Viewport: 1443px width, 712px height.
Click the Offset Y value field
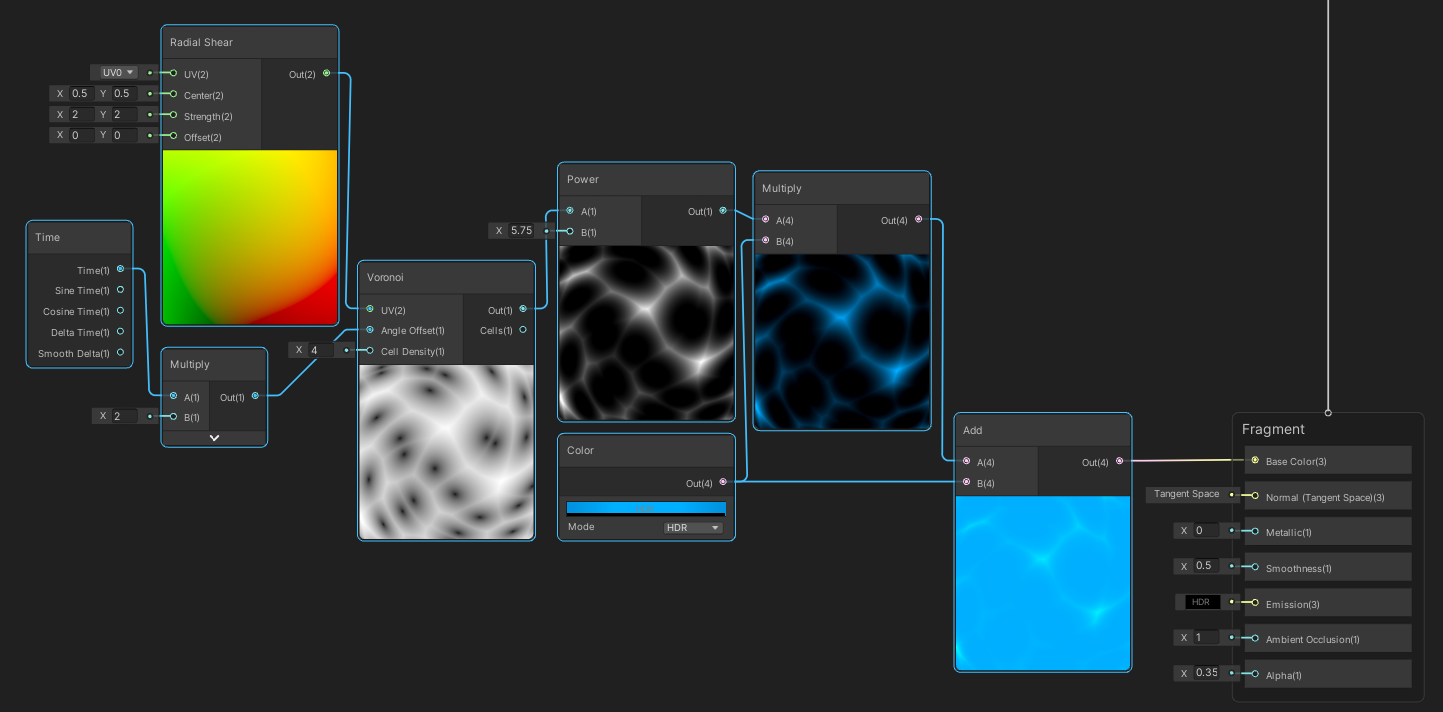[122, 136]
